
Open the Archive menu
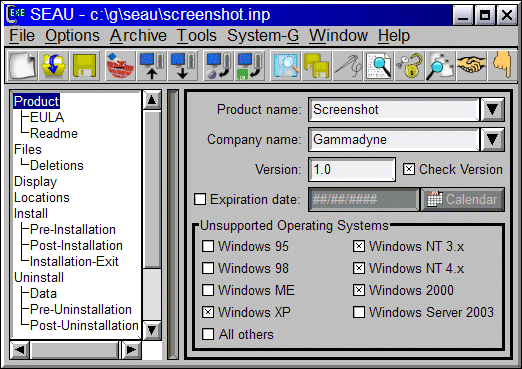[x=138, y=35]
